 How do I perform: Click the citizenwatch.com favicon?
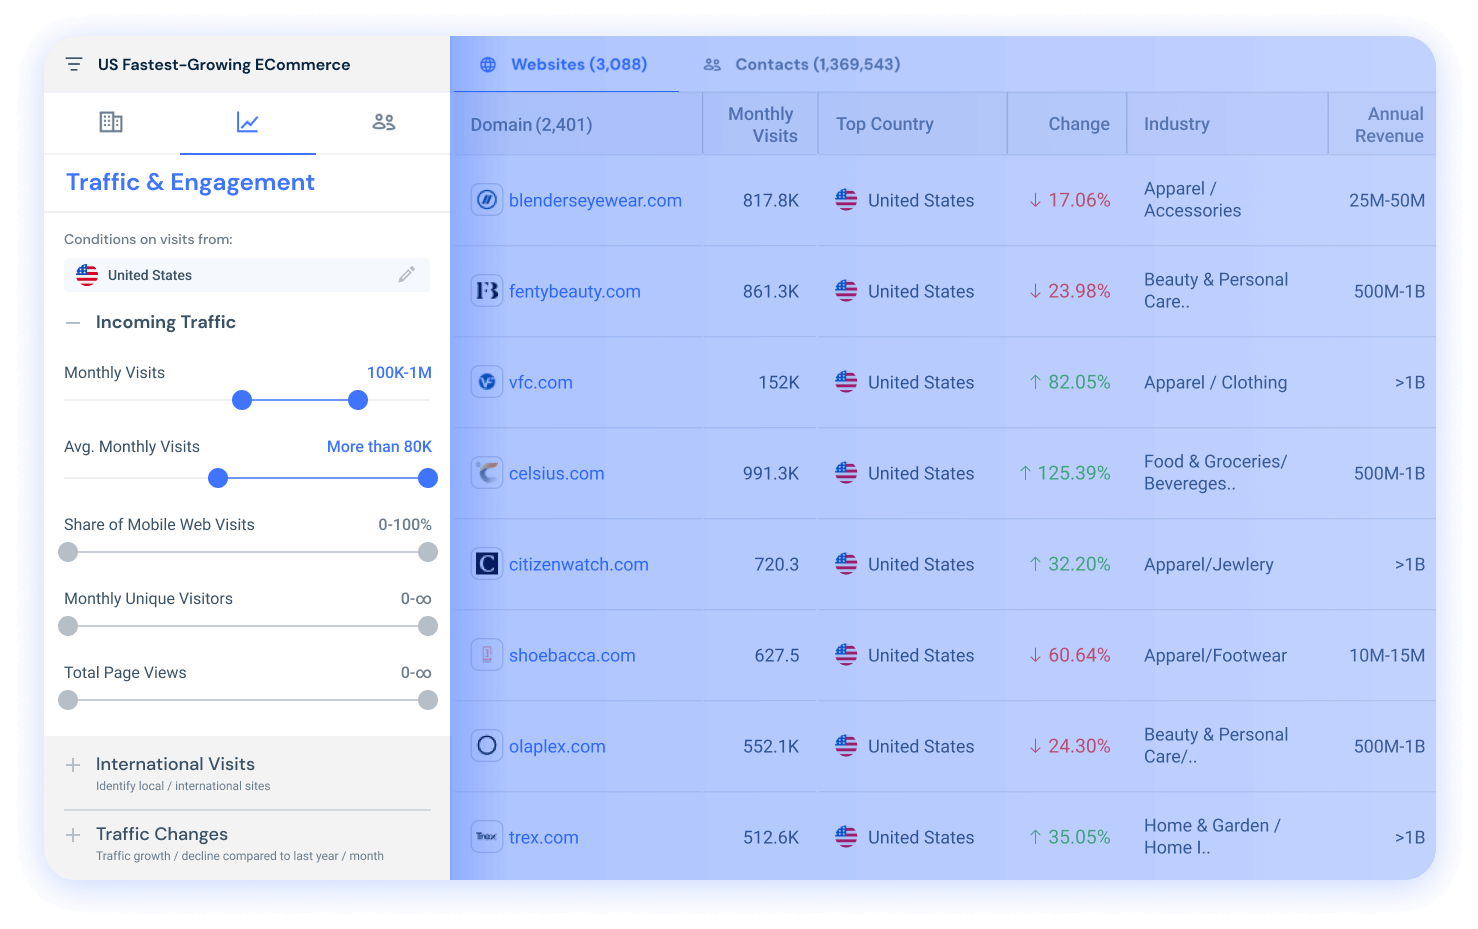[487, 564]
